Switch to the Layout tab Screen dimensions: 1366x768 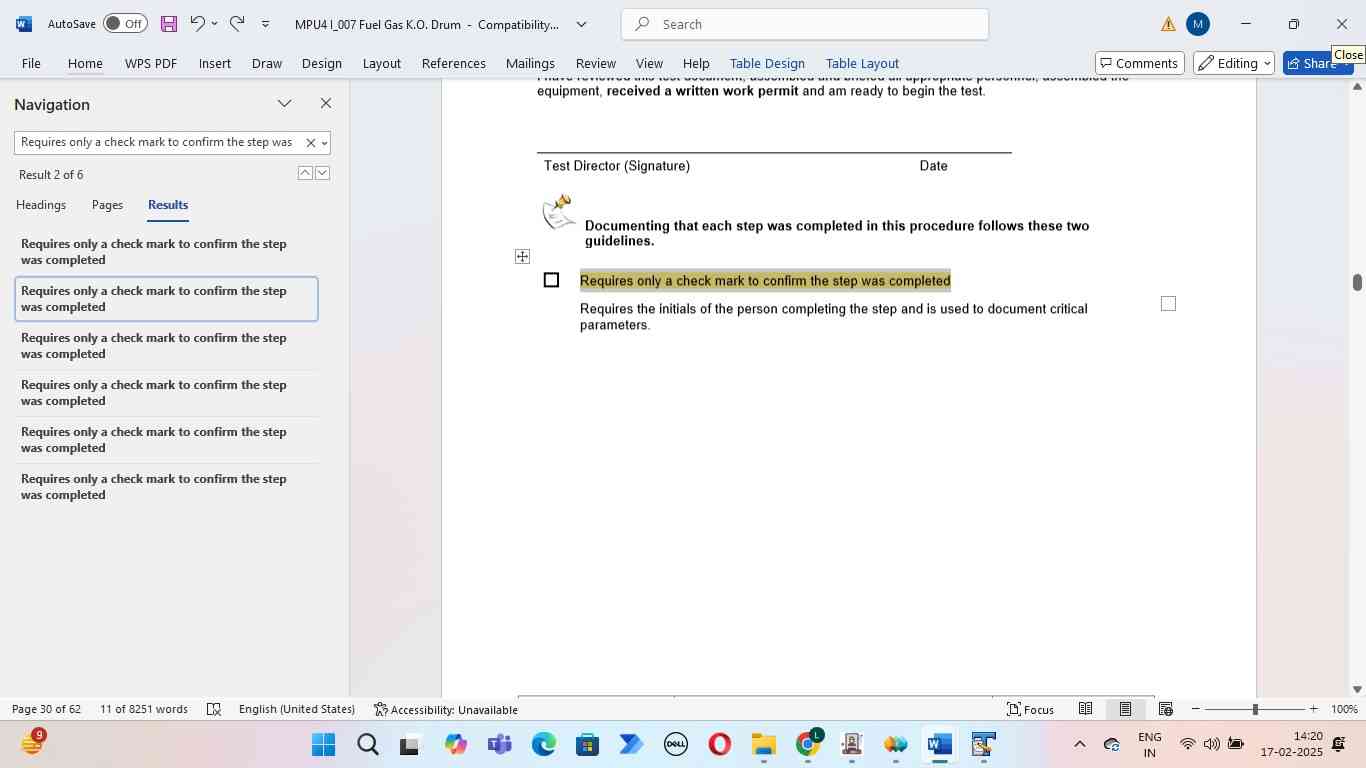click(382, 63)
